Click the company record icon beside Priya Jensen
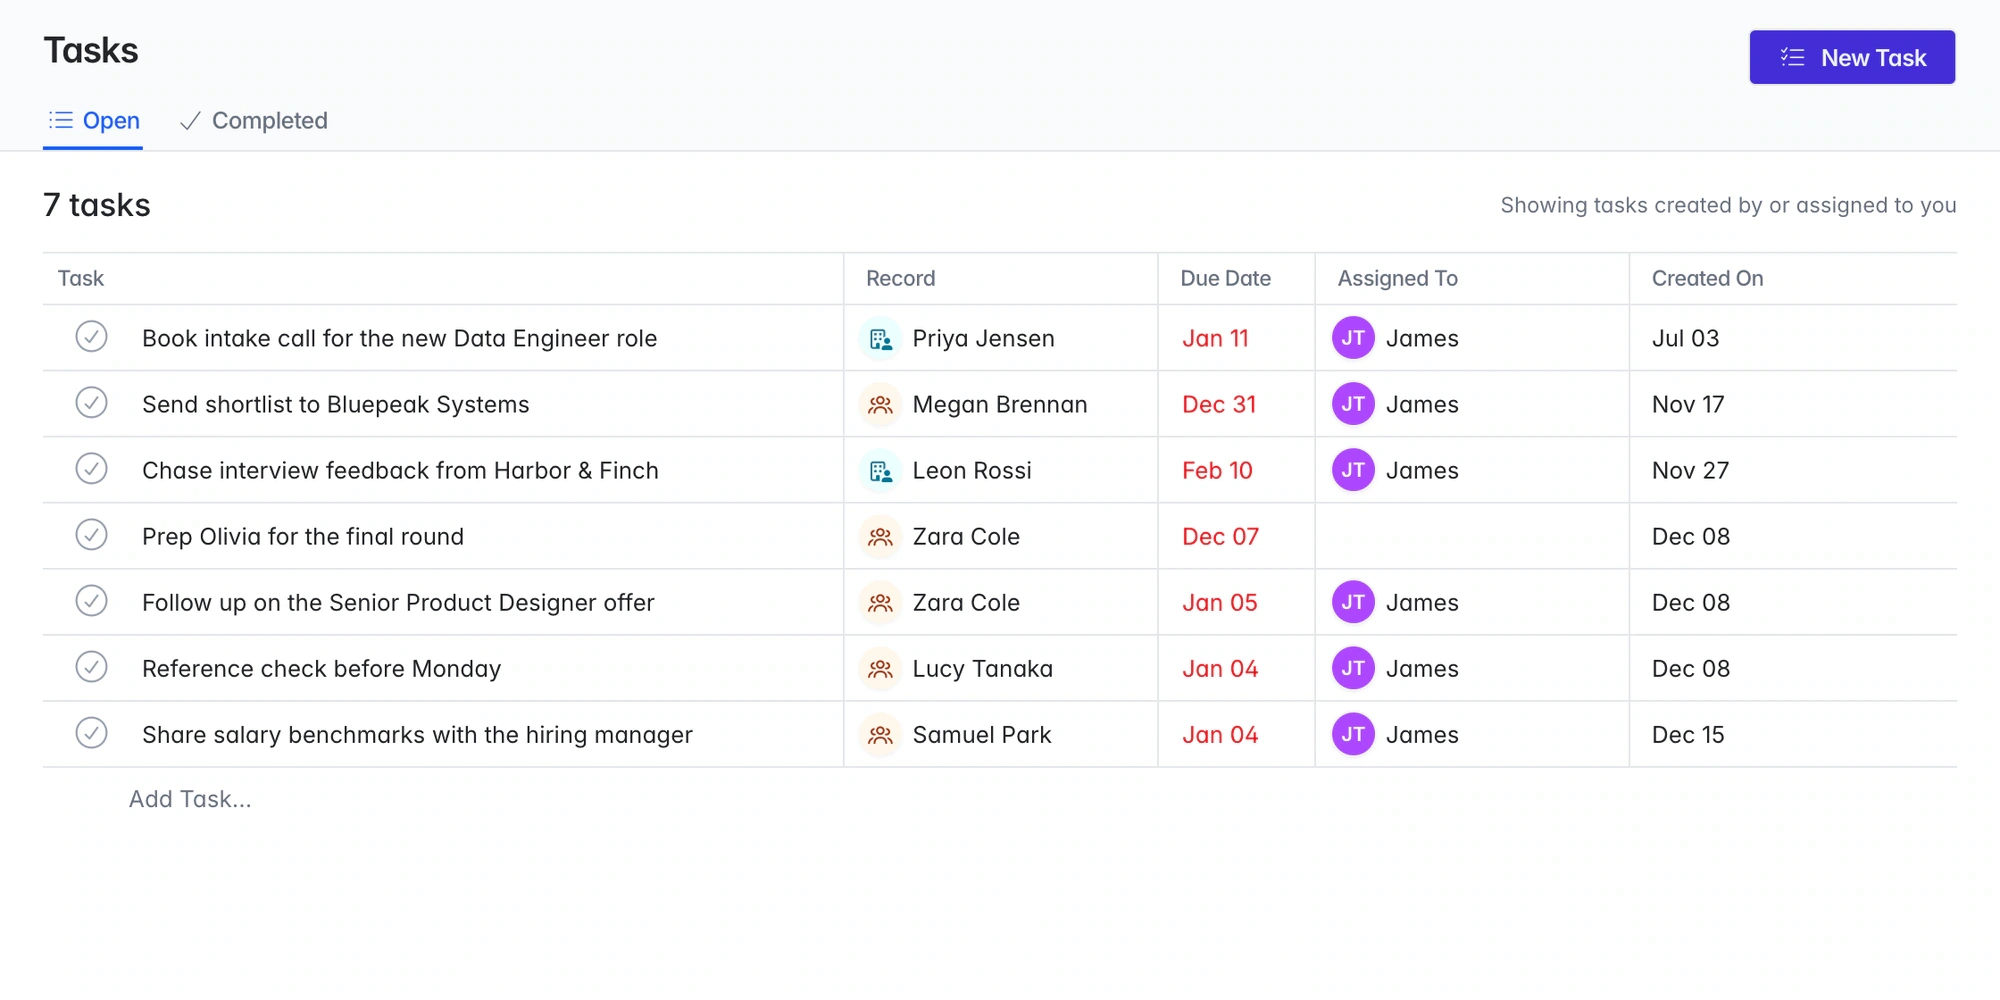 (880, 339)
